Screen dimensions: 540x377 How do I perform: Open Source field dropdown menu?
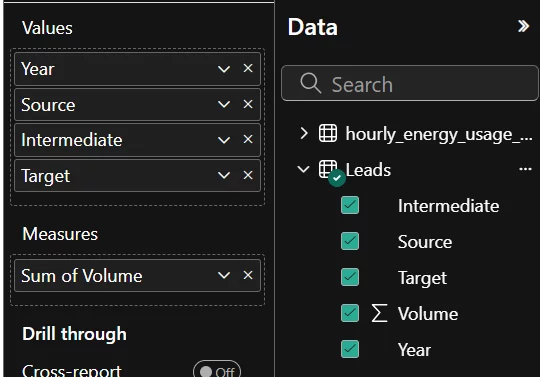tap(224, 104)
